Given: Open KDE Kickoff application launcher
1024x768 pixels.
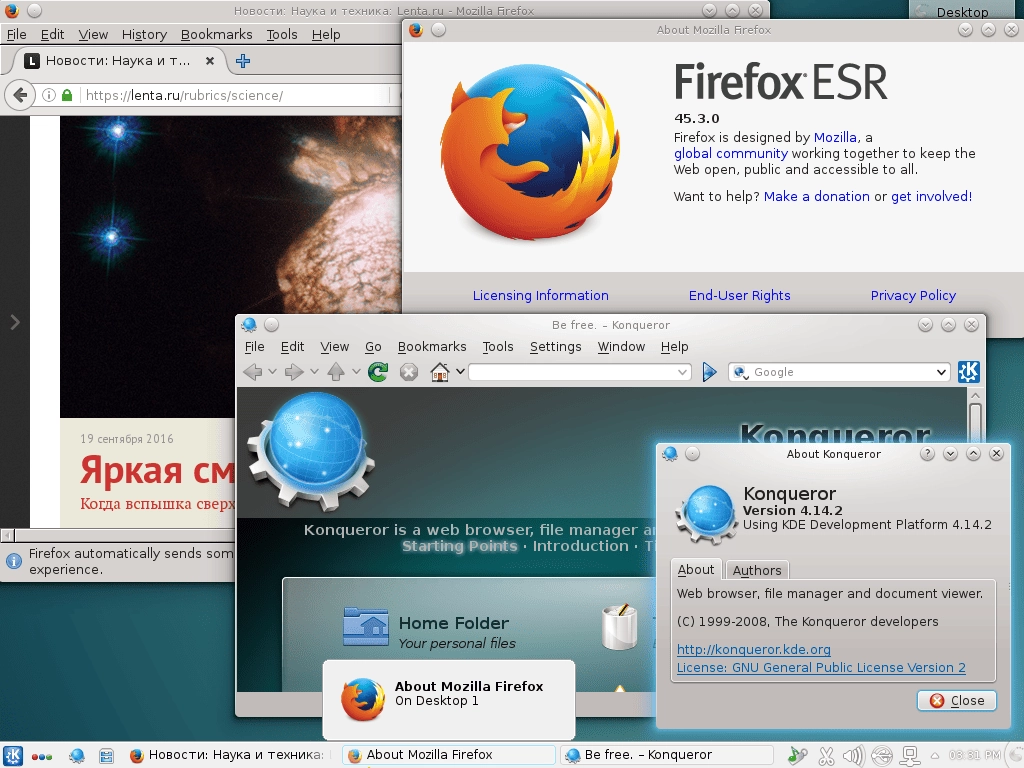Looking at the screenshot, I should (x=13, y=756).
